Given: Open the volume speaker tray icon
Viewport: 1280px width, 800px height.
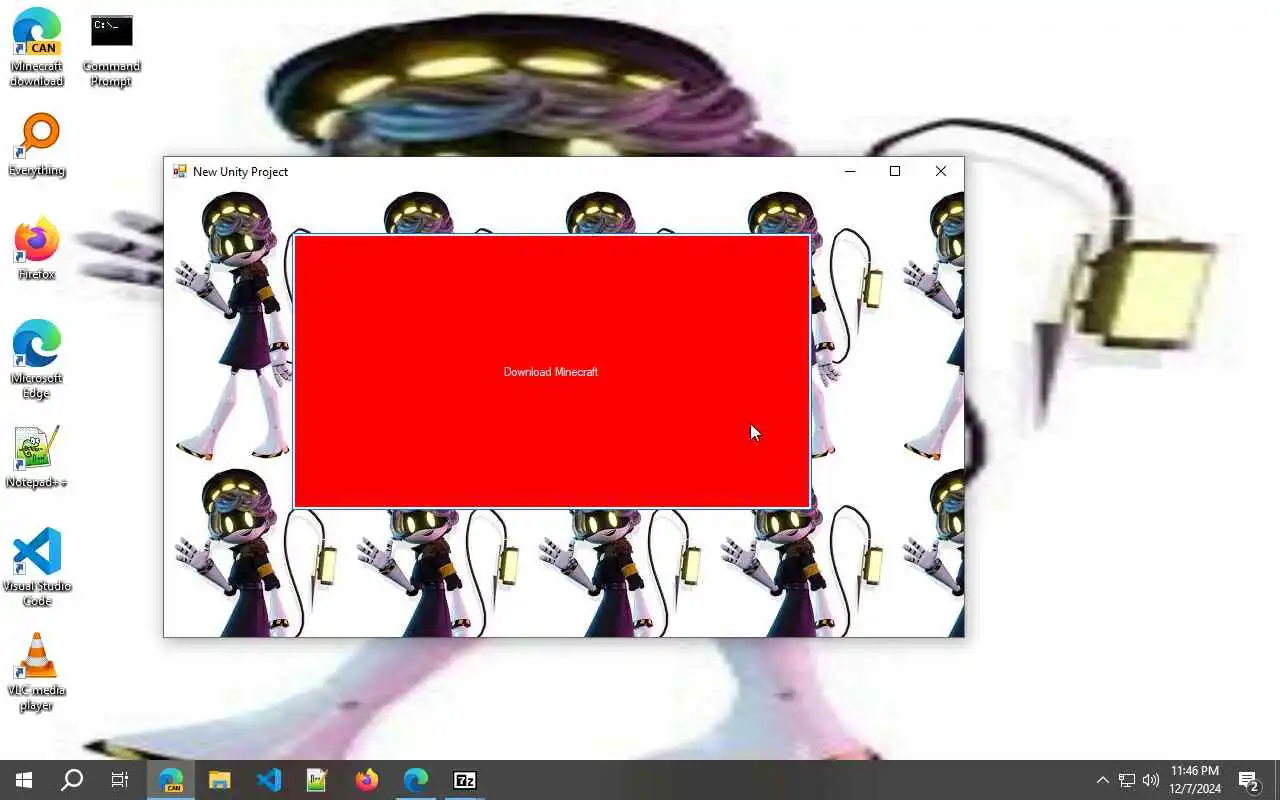Looking at the screenshot, I should click(x=1151, y=780).
